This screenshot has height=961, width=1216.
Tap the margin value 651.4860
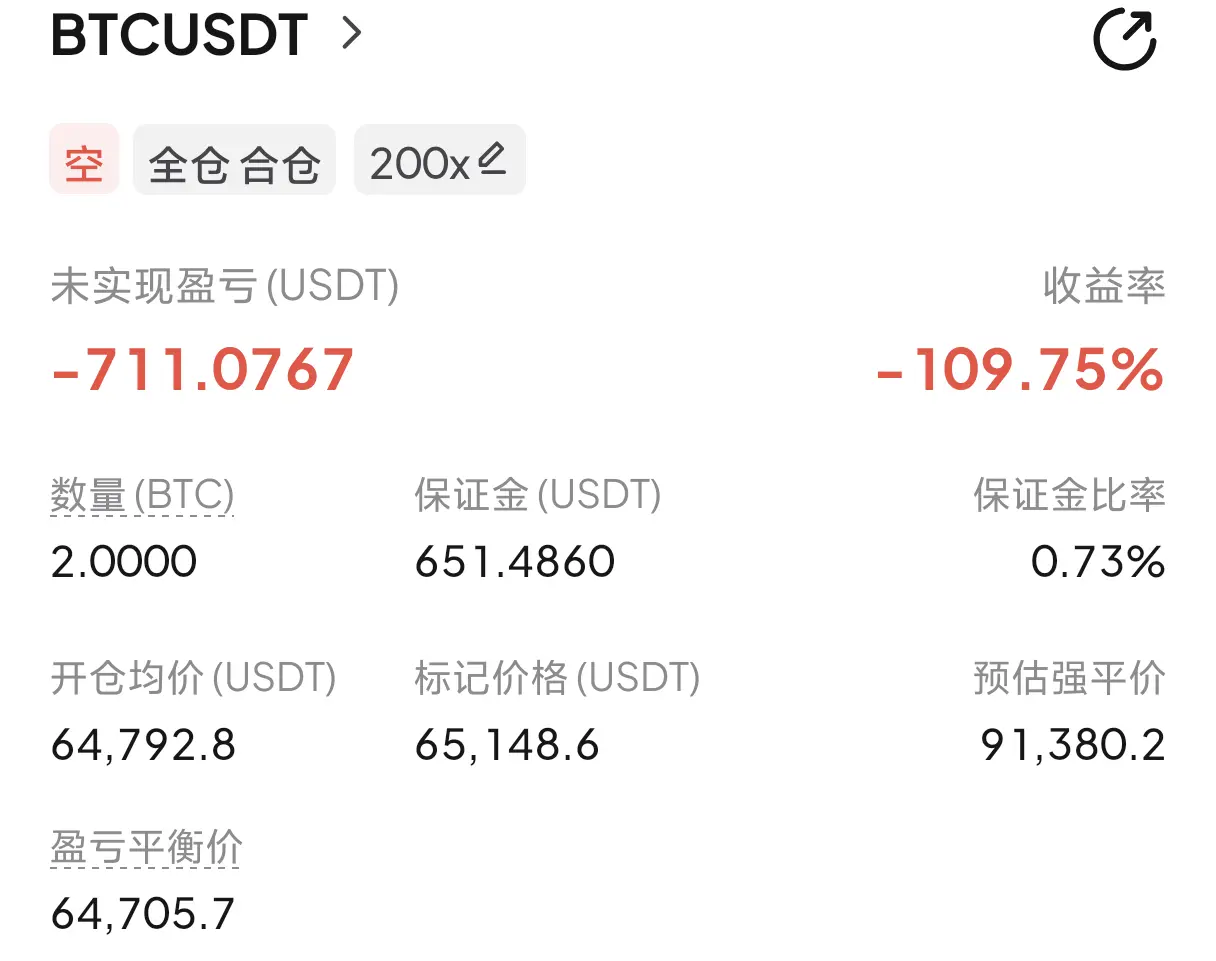(x=515, y=562)
